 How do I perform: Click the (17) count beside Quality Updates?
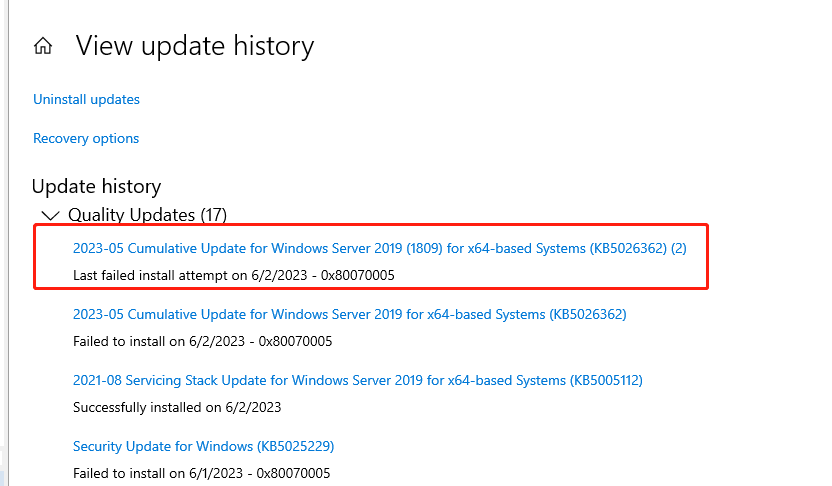214,215
